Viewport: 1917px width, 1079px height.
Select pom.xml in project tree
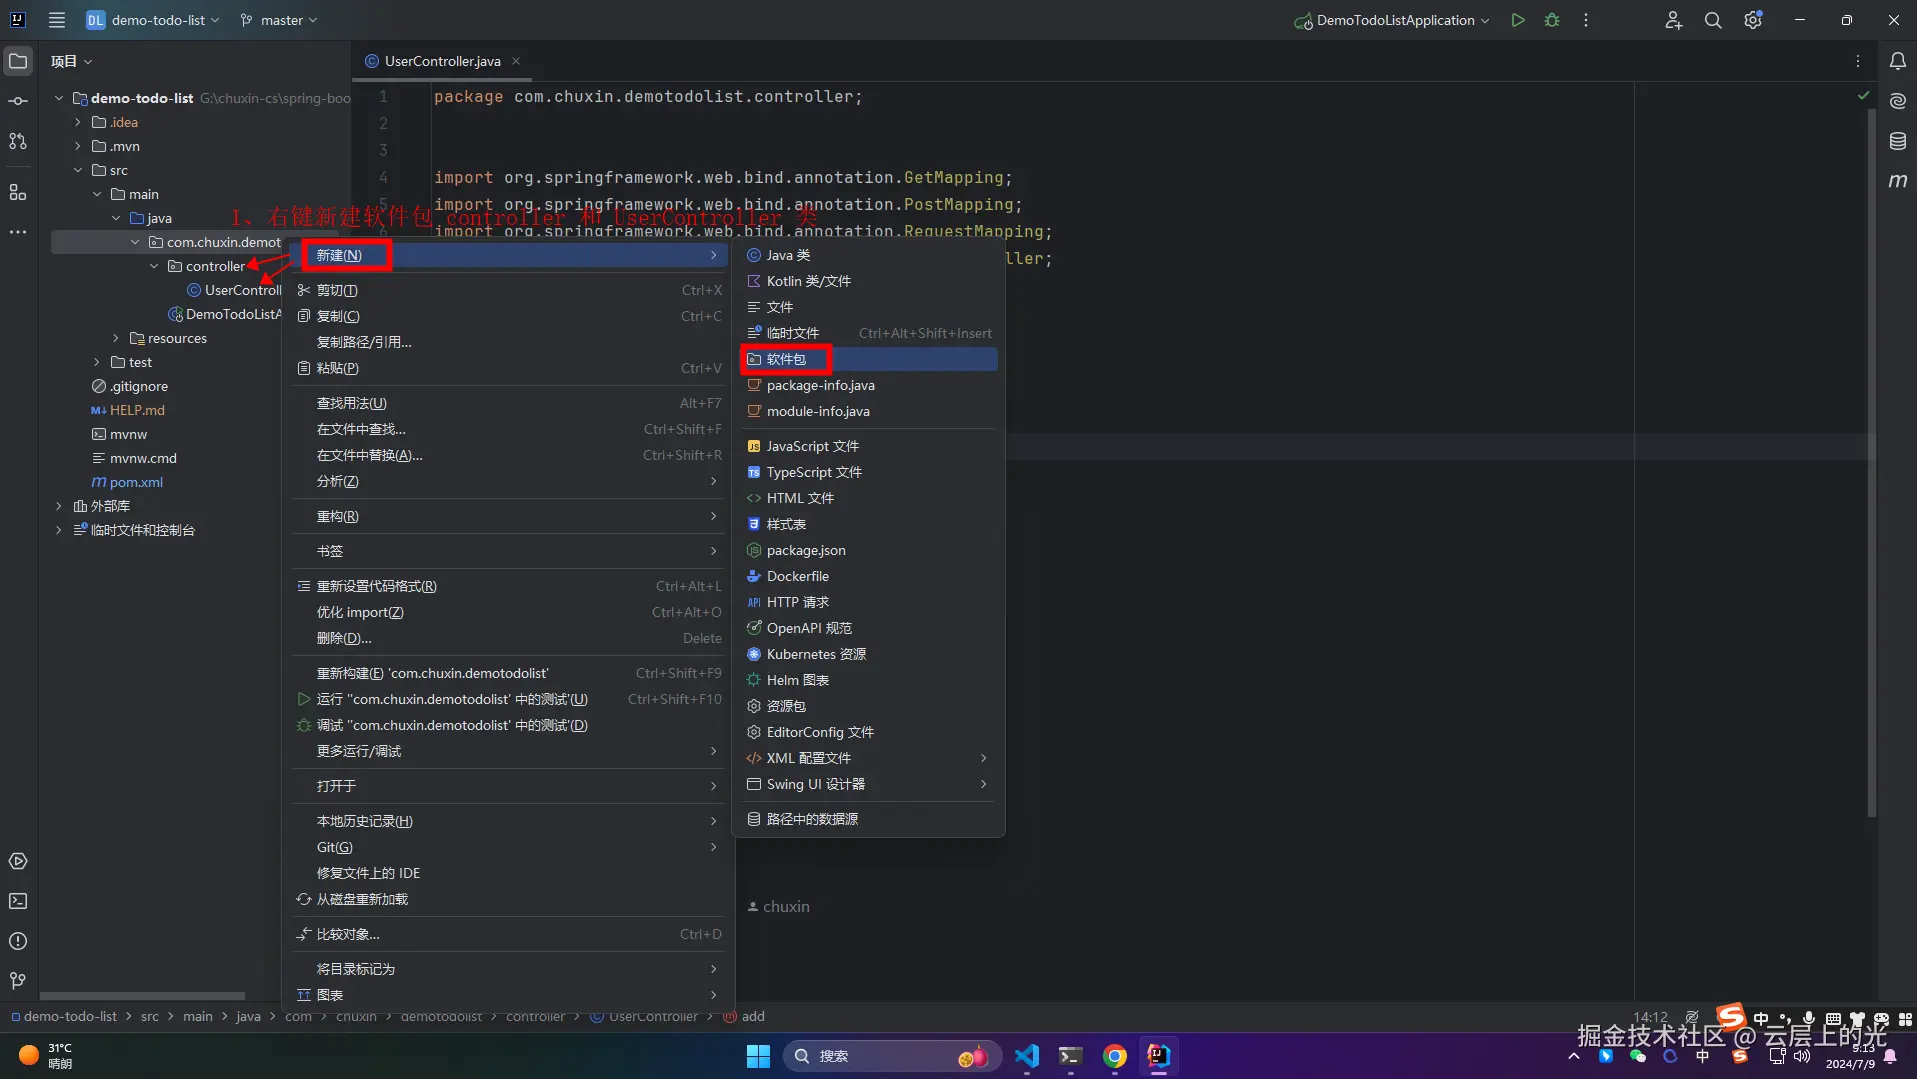(x=136, y=482)
